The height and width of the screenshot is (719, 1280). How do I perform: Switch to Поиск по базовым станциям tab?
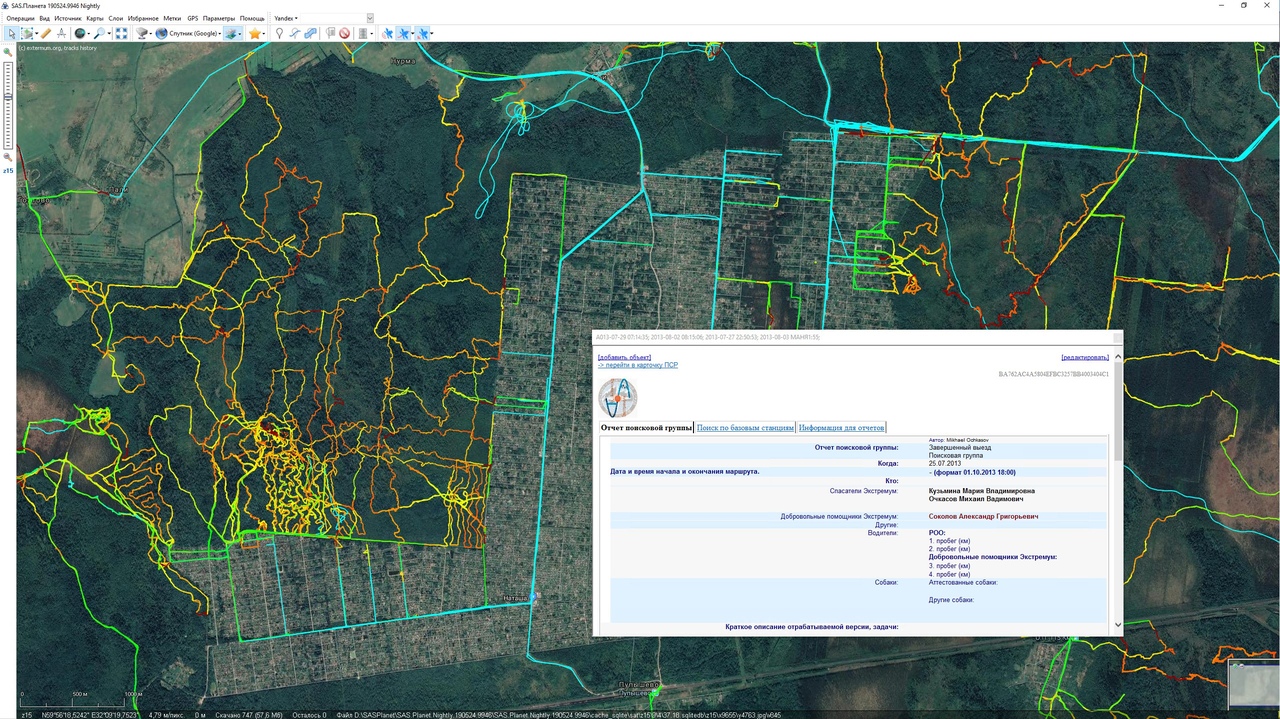745,428
